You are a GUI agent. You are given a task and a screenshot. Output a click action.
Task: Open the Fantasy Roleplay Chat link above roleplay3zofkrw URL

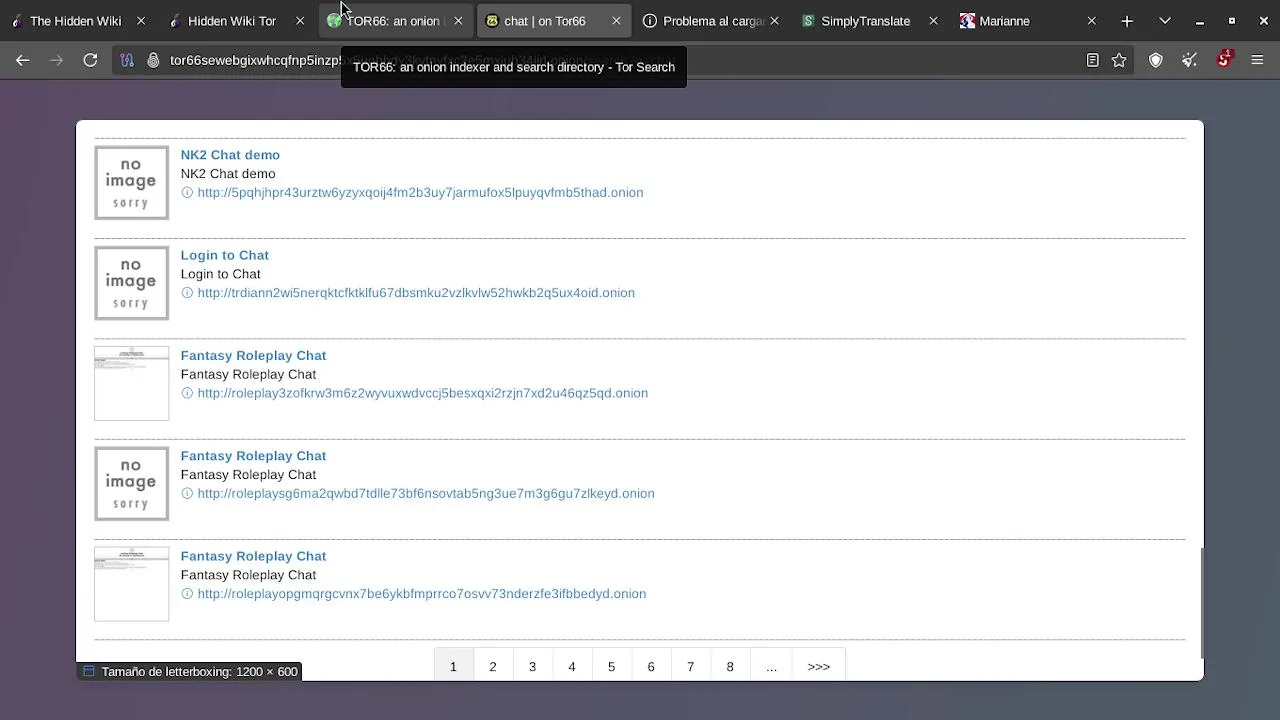click(253, 355)
